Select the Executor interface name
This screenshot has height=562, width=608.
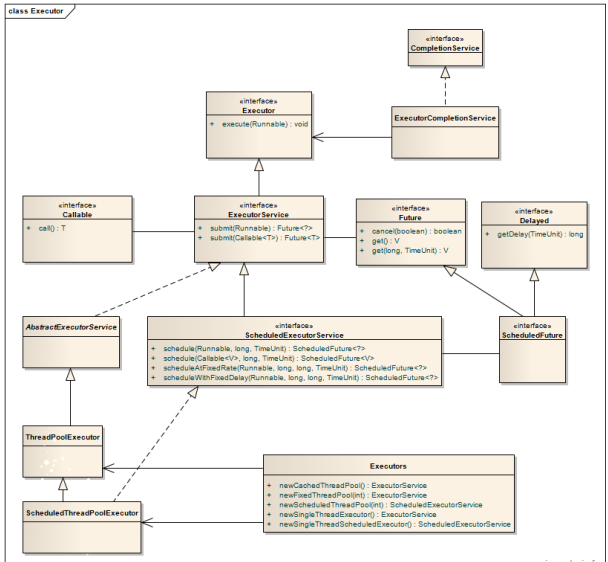click(x=259, y=111)
